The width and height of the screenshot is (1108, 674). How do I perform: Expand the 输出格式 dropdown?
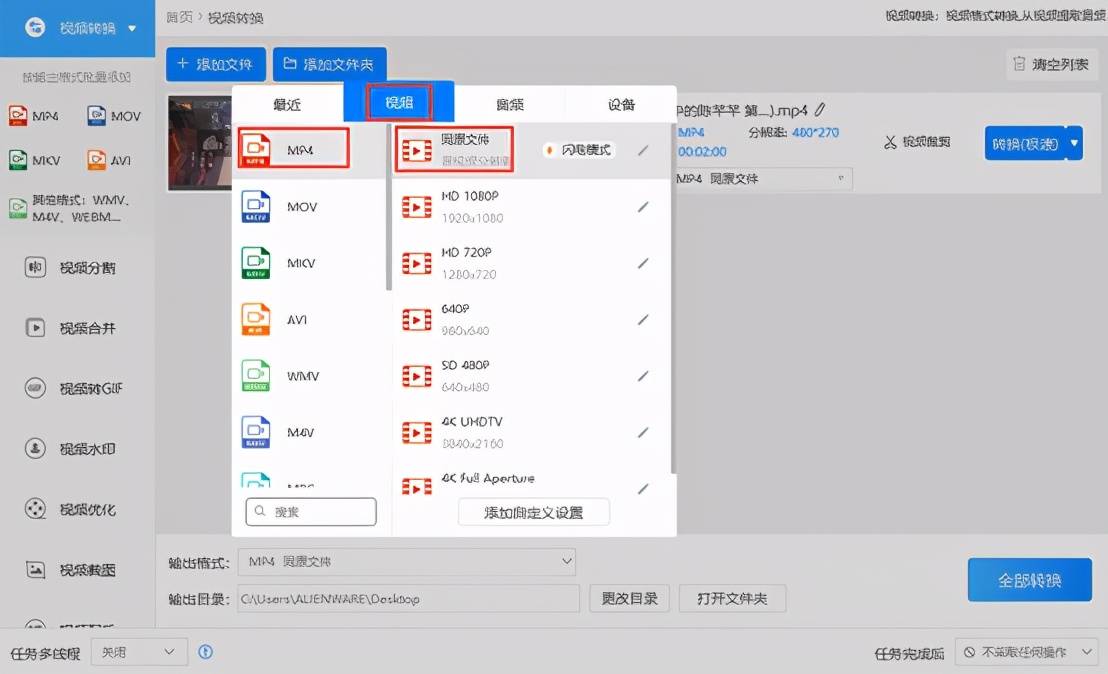pyautogui.click(x=405, y=562)
